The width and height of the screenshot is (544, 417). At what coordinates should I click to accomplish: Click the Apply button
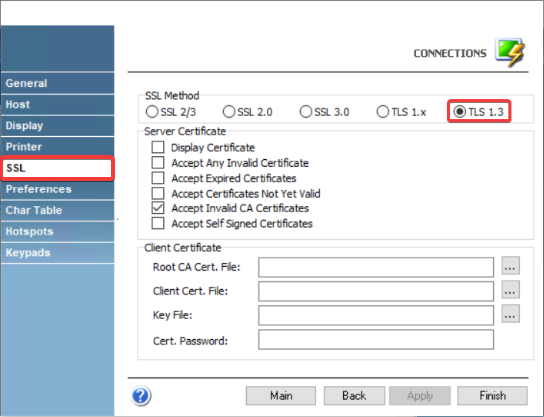420,395
